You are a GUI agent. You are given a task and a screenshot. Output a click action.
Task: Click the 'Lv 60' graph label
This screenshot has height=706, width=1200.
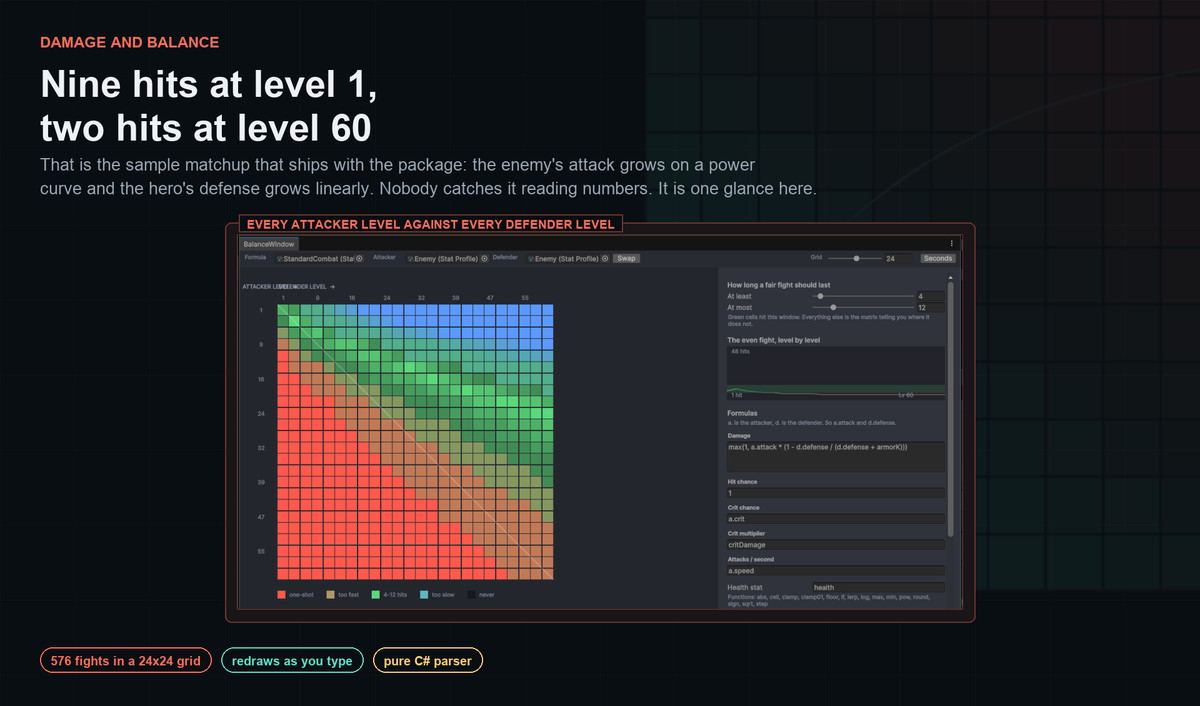(x=906, y=395)
